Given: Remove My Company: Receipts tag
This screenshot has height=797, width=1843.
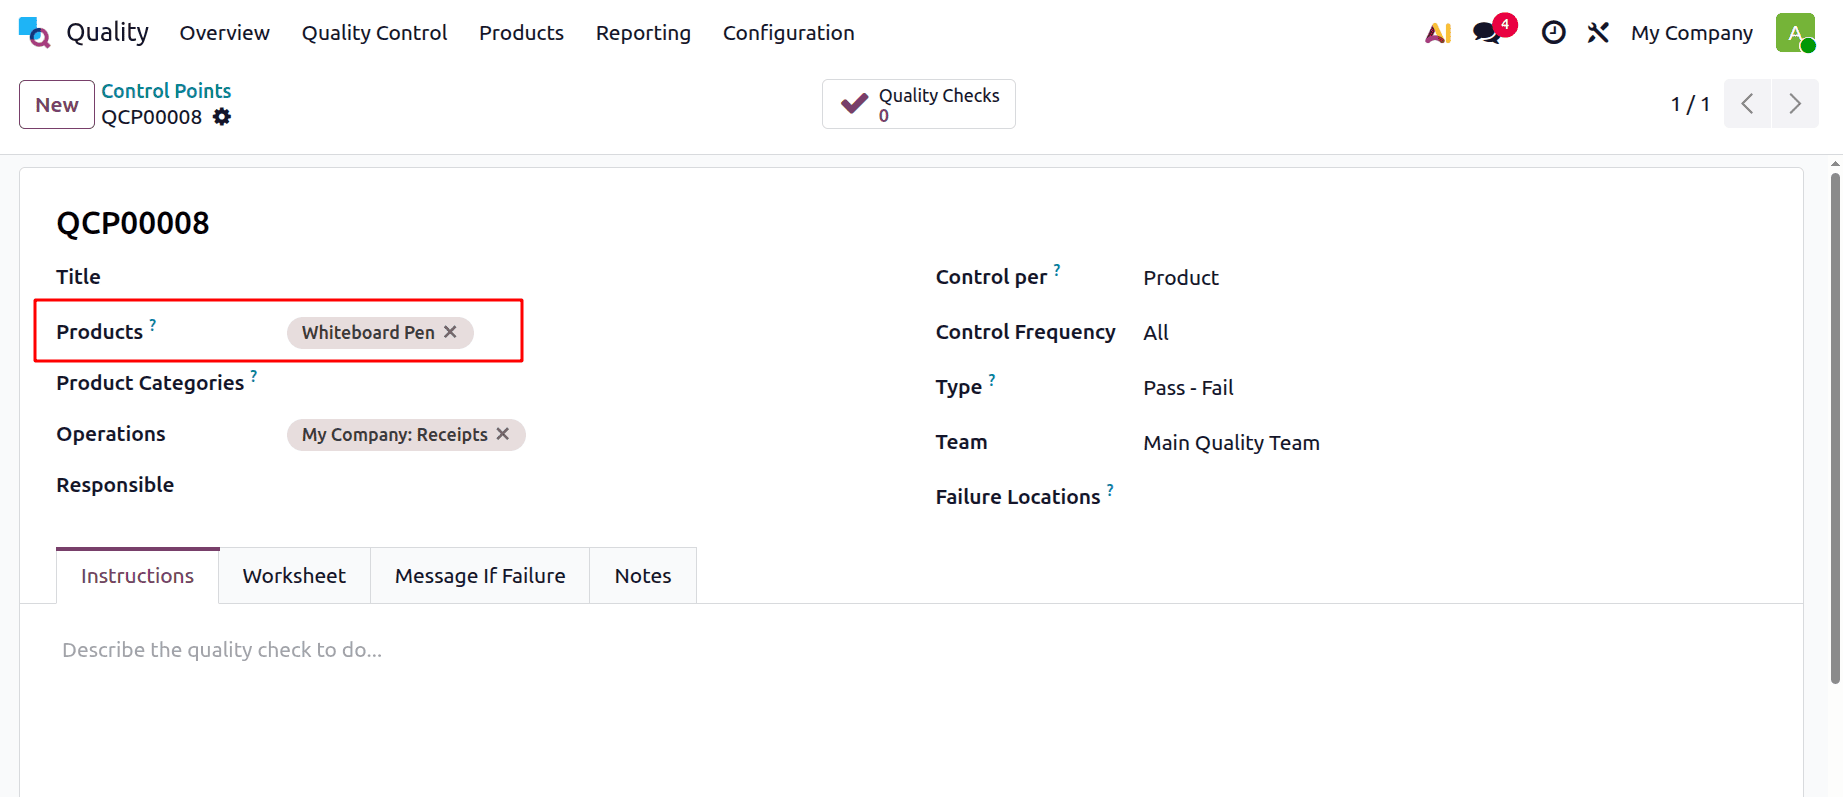Looking at the screenshot, I should tap(503, 434).
